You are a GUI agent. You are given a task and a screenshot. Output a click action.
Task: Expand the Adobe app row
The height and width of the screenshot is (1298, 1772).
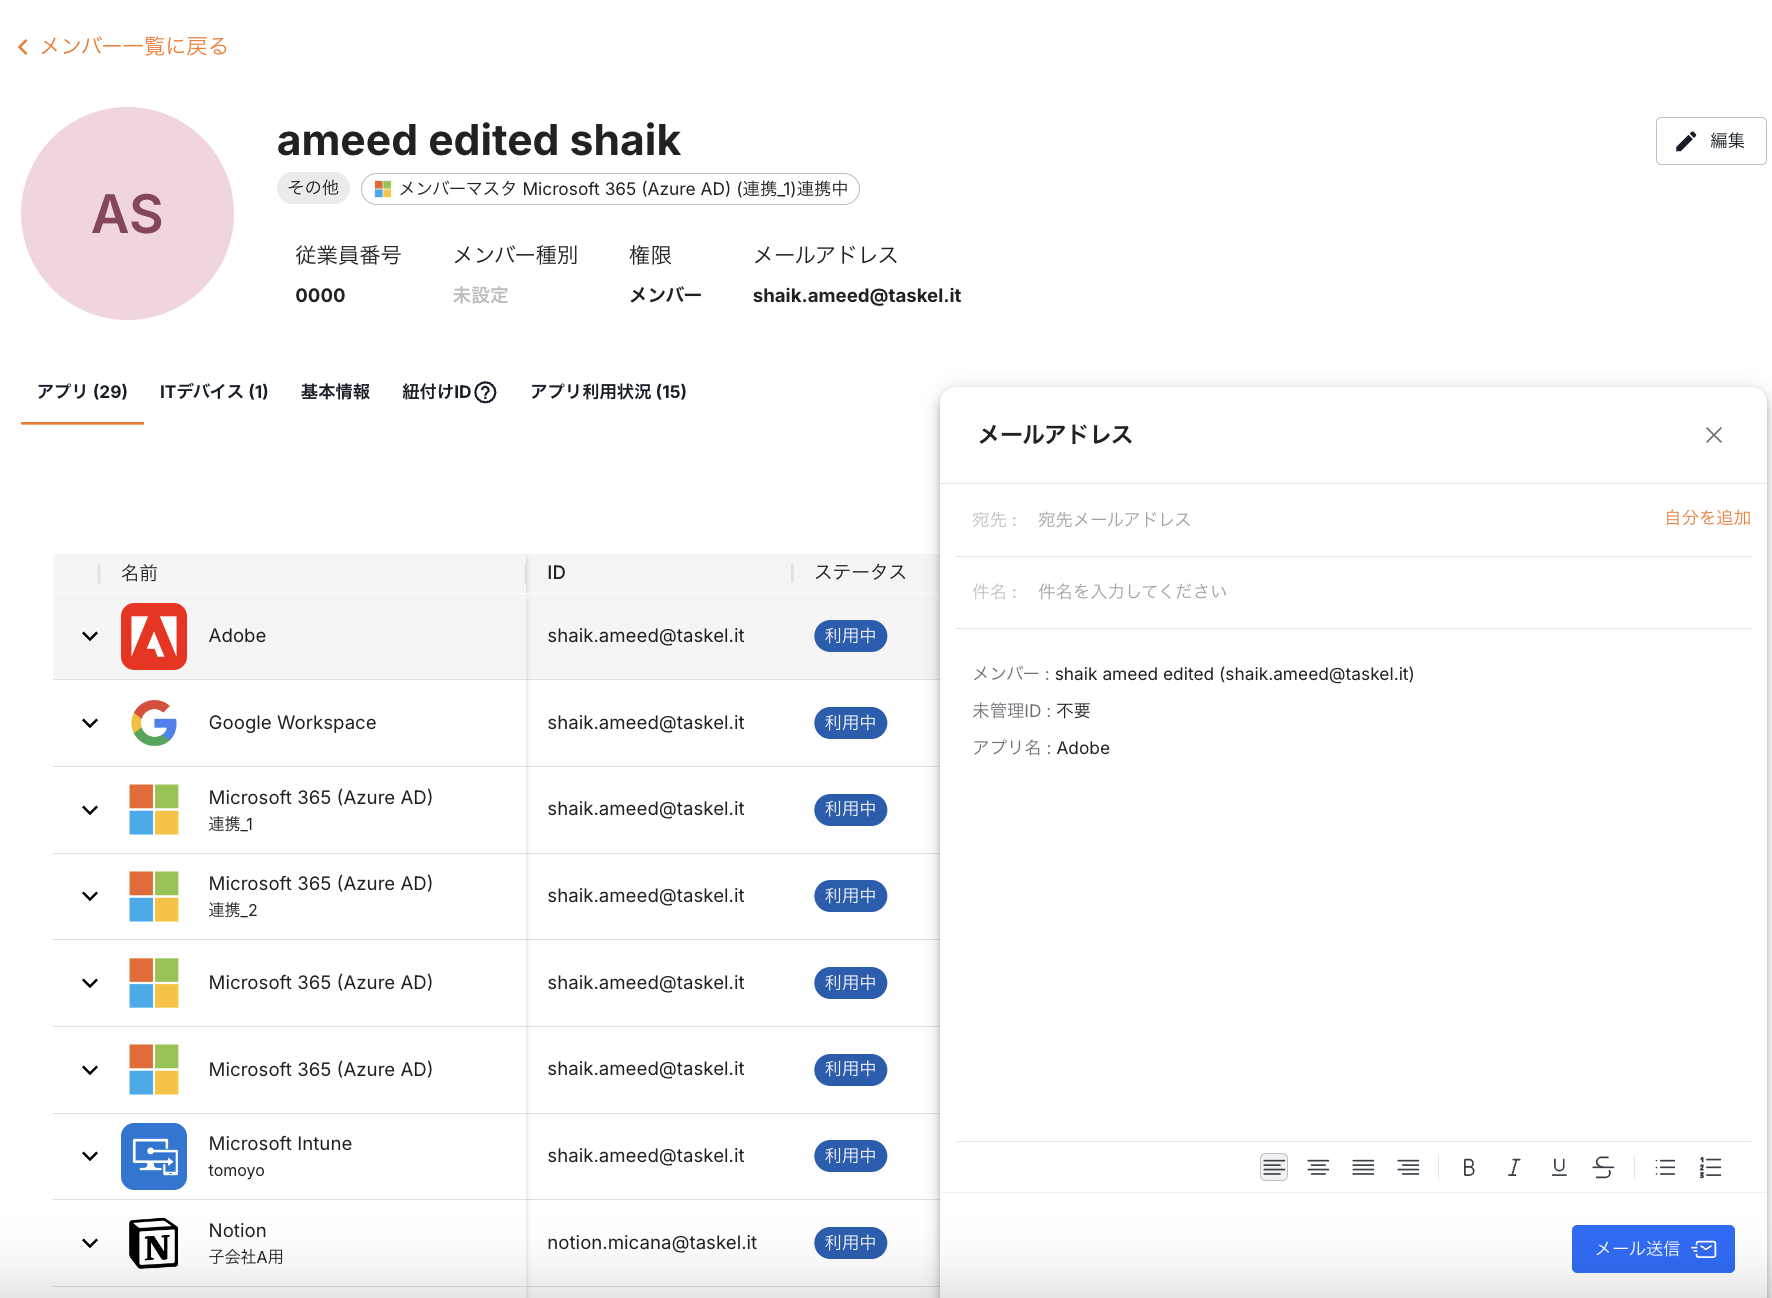pos(90,636)
